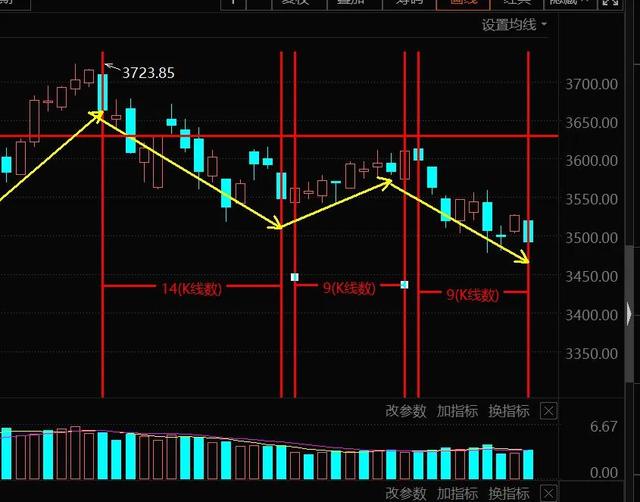The image size is (640, 502).
Task: Select the right white handle of the middle 9(K线数) line
Action: tap(404, 284)
